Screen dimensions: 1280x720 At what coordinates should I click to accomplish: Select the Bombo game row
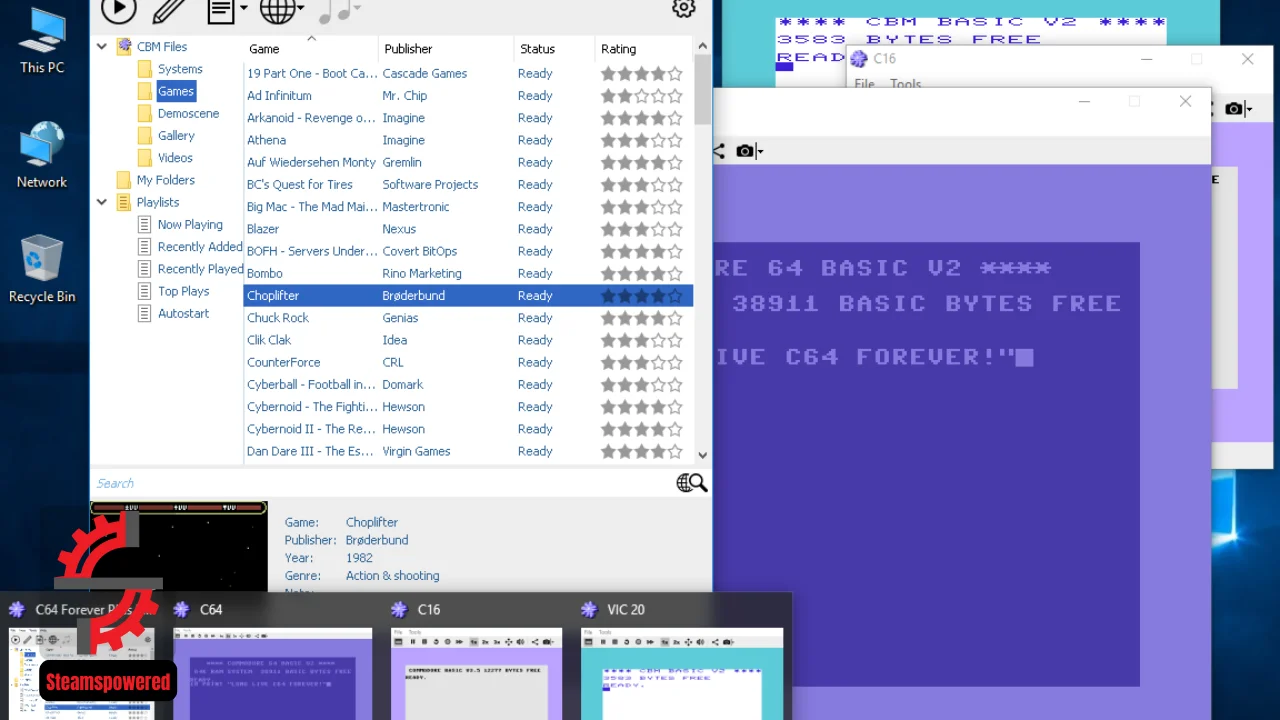(x=468, y=273)
